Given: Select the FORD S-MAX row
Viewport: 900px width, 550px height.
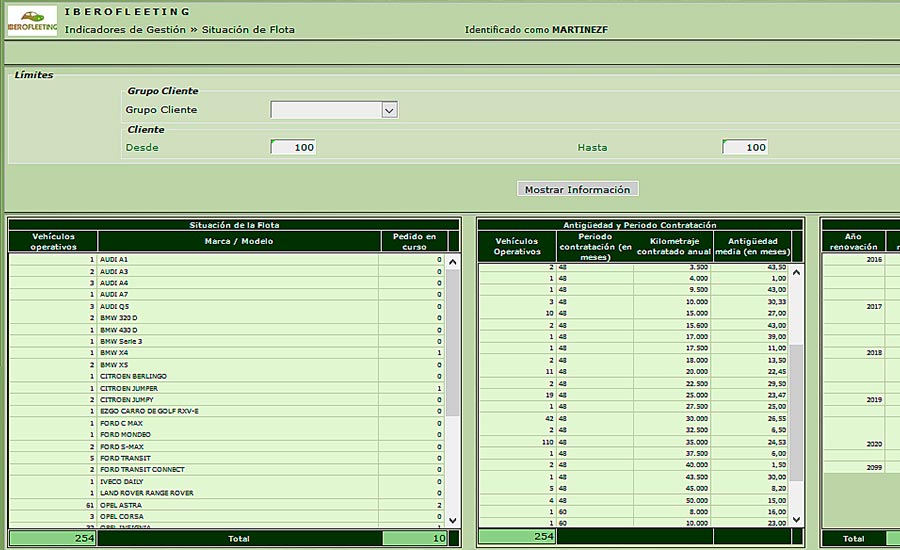Looking at the screenshot, I should pyautogui.click(x=226, y=447).
